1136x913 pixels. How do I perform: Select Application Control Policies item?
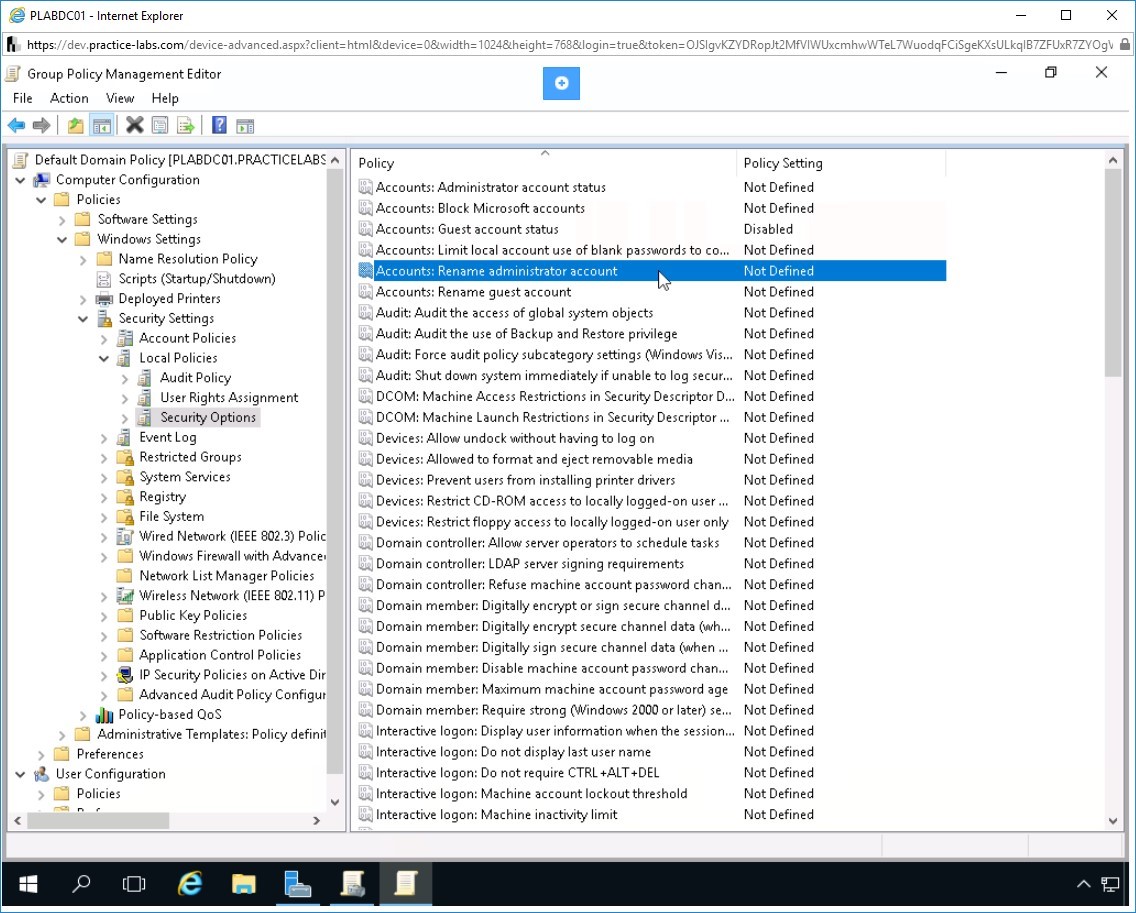tap(220, 655)
